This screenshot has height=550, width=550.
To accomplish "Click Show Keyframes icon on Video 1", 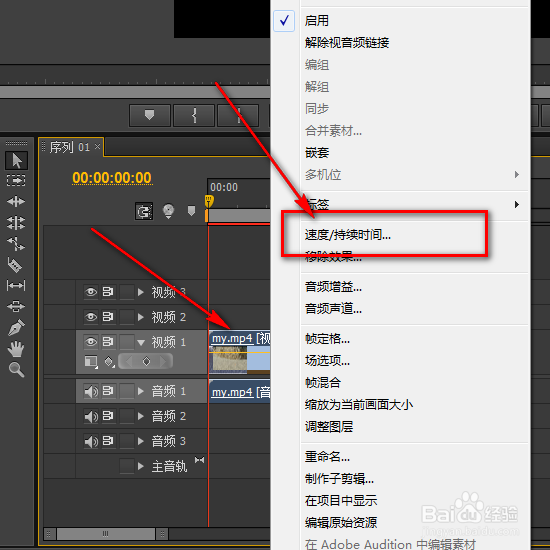I will (x=109, y=361).
